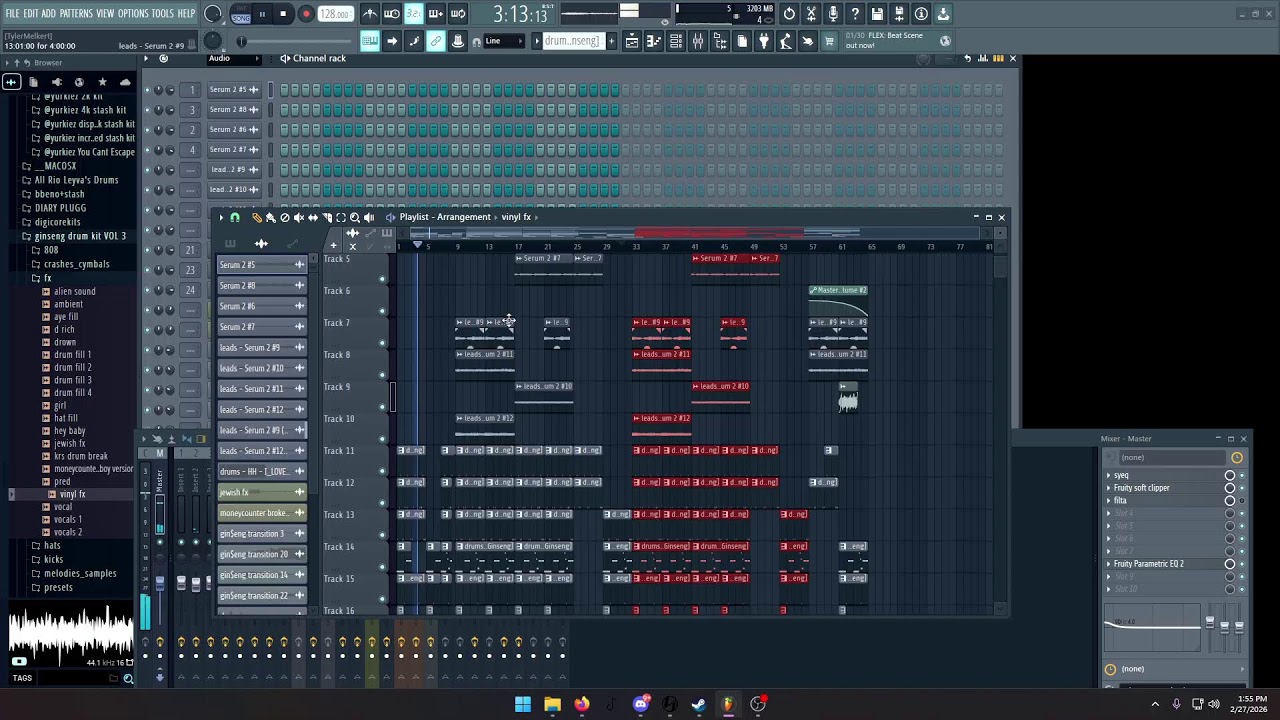Toggle the loop recording icon
Viewport: 1280px width, 720px height.
[458, 14]
